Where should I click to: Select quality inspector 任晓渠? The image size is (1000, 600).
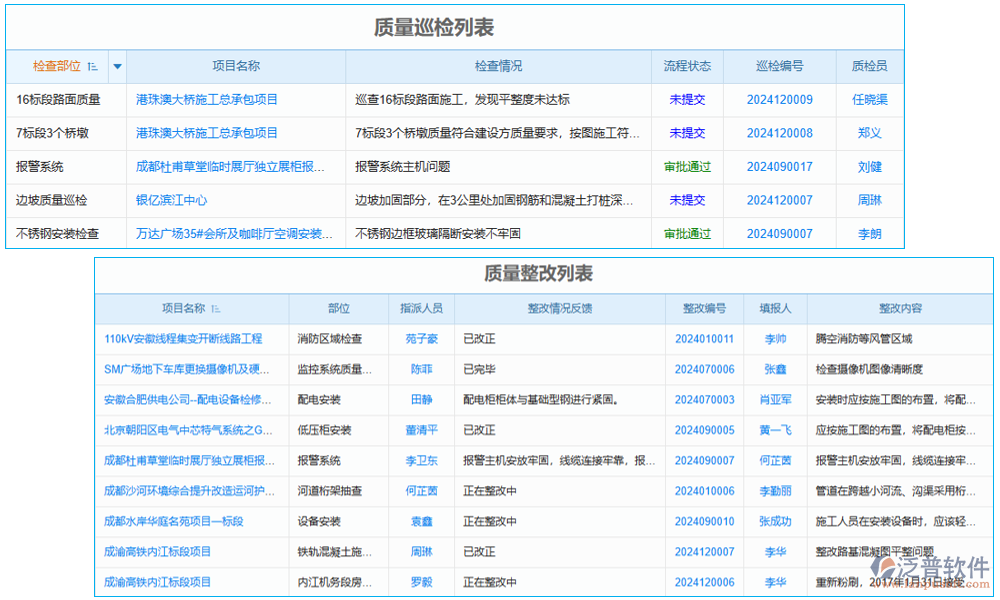pos(869,99)
